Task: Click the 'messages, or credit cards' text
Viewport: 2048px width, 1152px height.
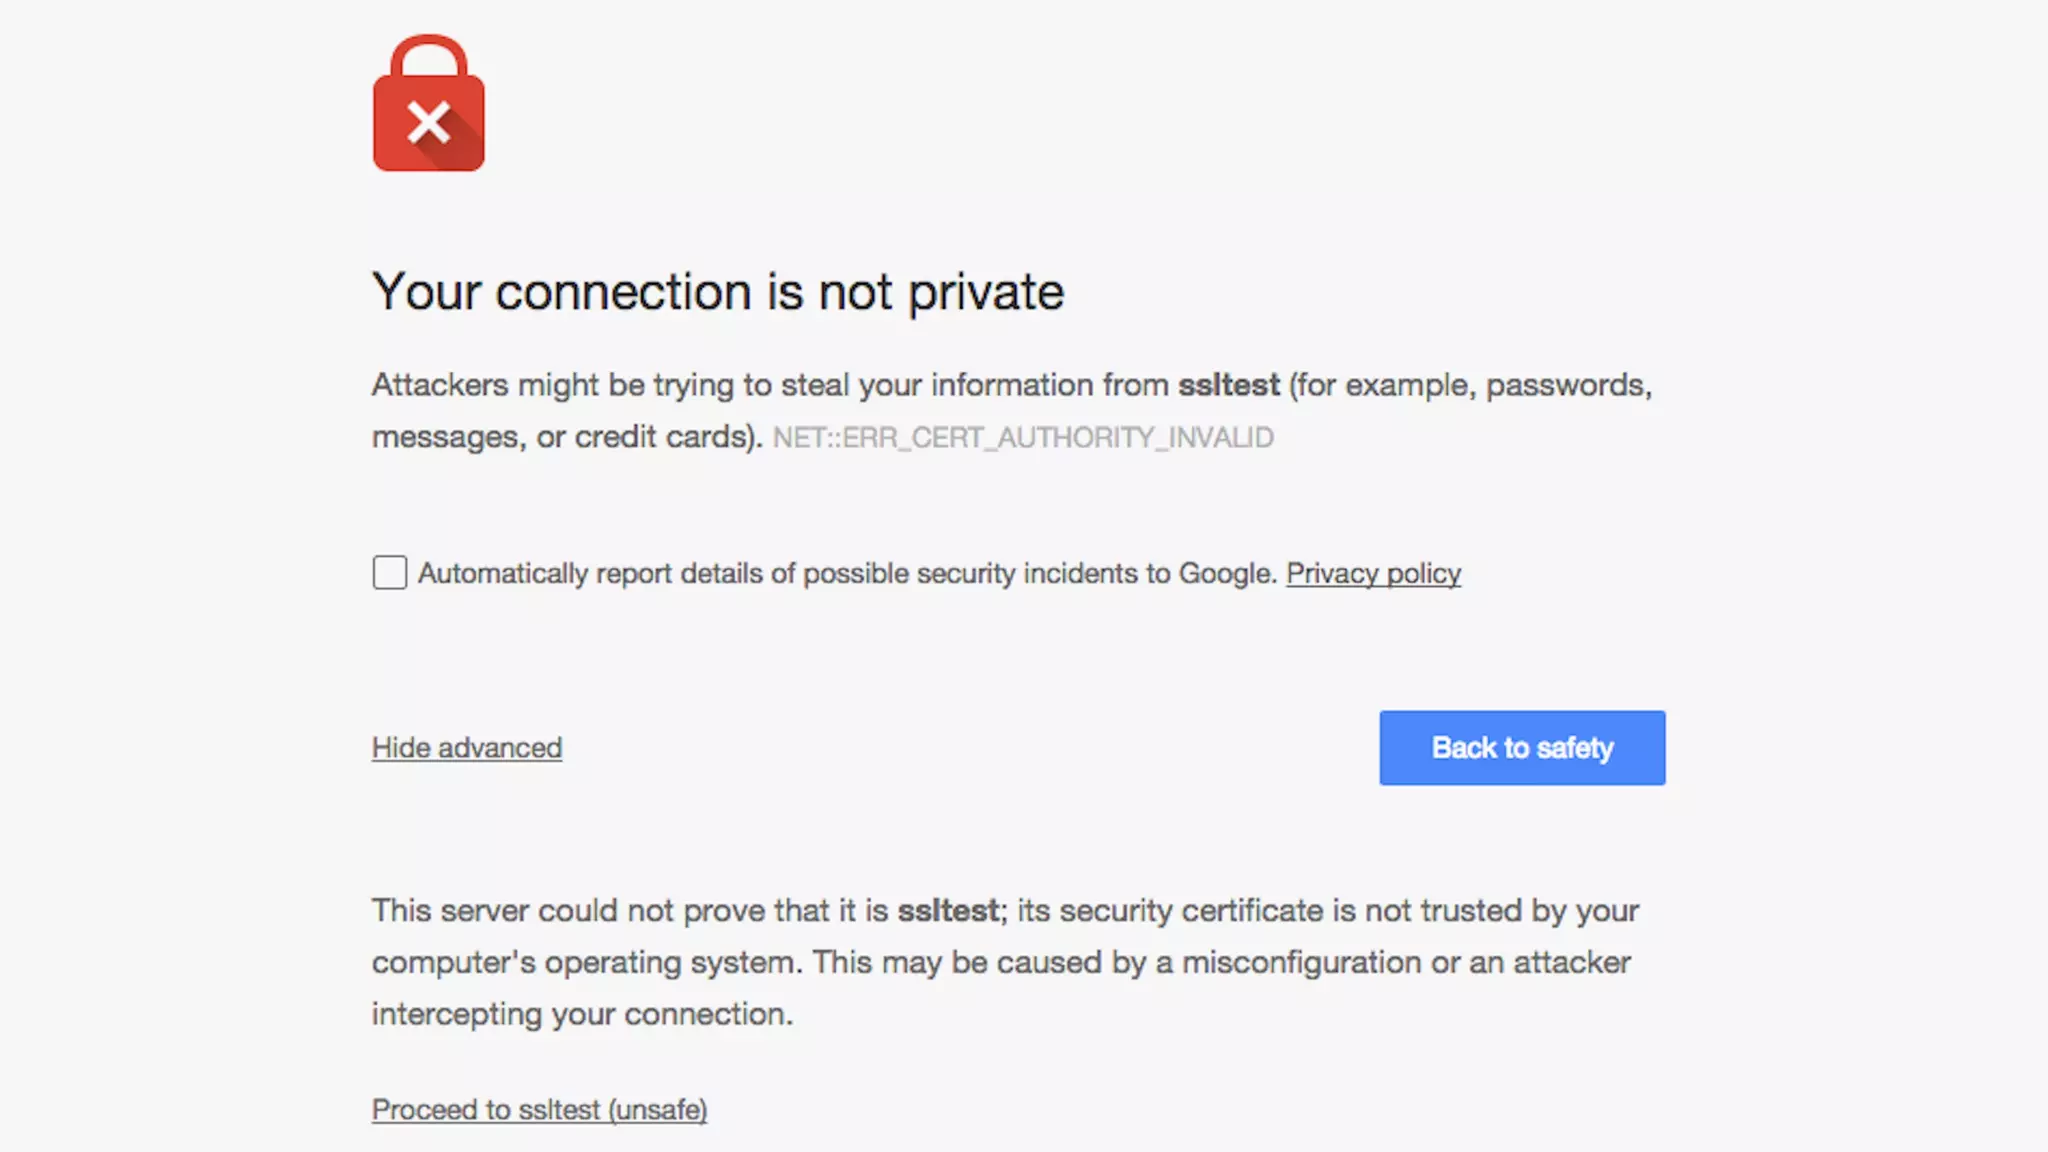Action: (x=566, y=437)
